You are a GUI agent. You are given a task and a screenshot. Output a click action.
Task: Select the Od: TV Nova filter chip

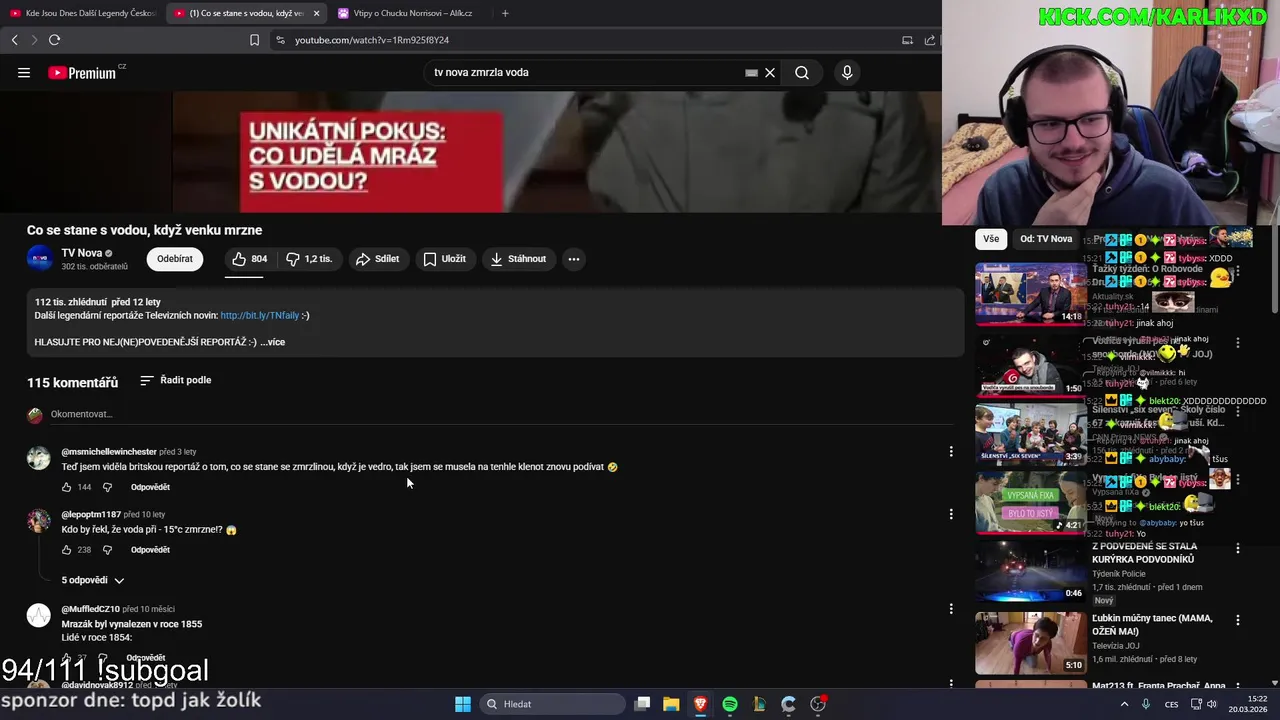point(1046,239)
